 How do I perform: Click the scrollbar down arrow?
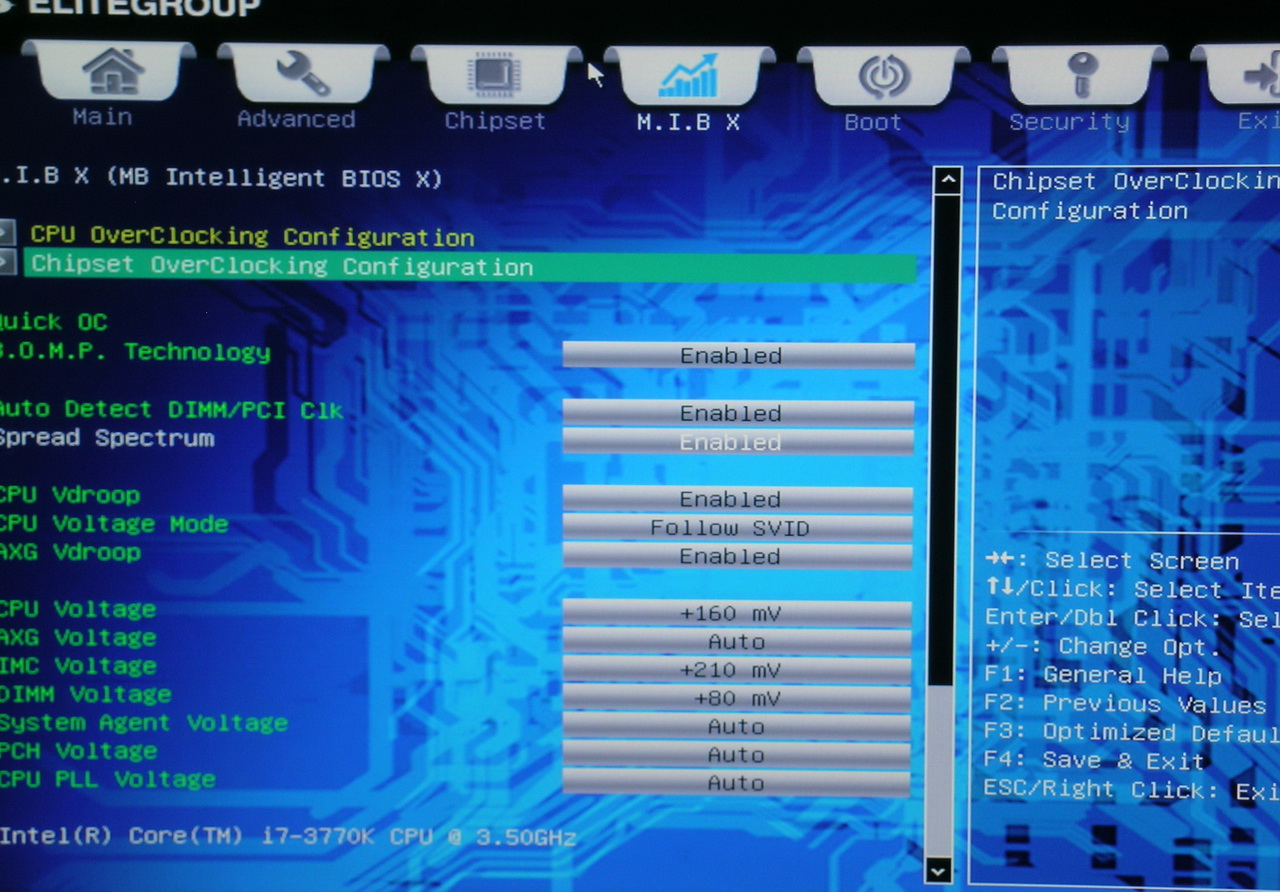coord(938,872)
